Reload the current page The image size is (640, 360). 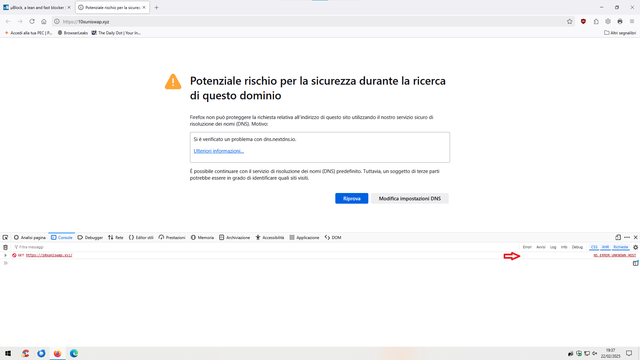pyautogui.click(x=32, y=22)
